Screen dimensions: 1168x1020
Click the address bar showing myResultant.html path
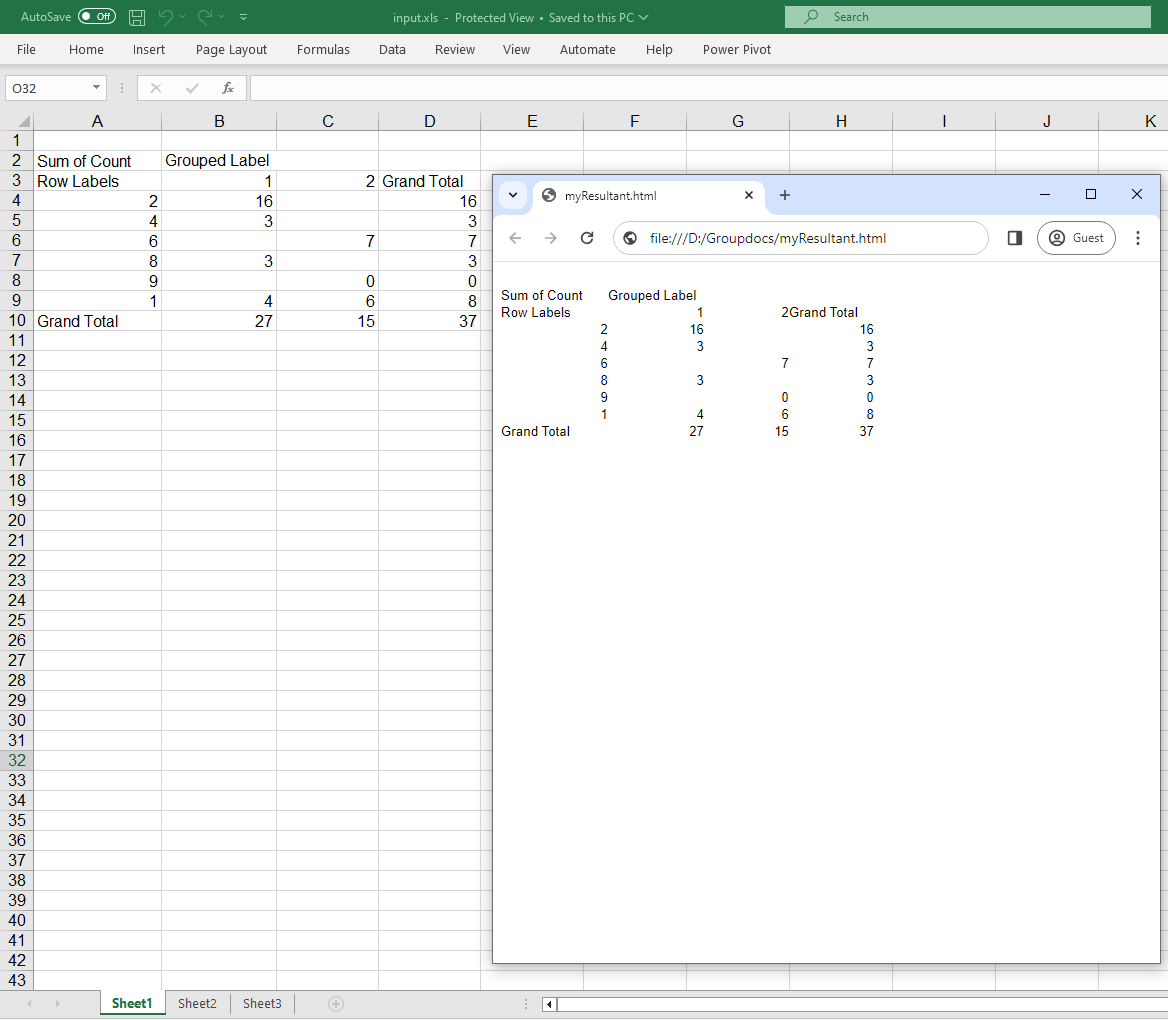(800, 238)
